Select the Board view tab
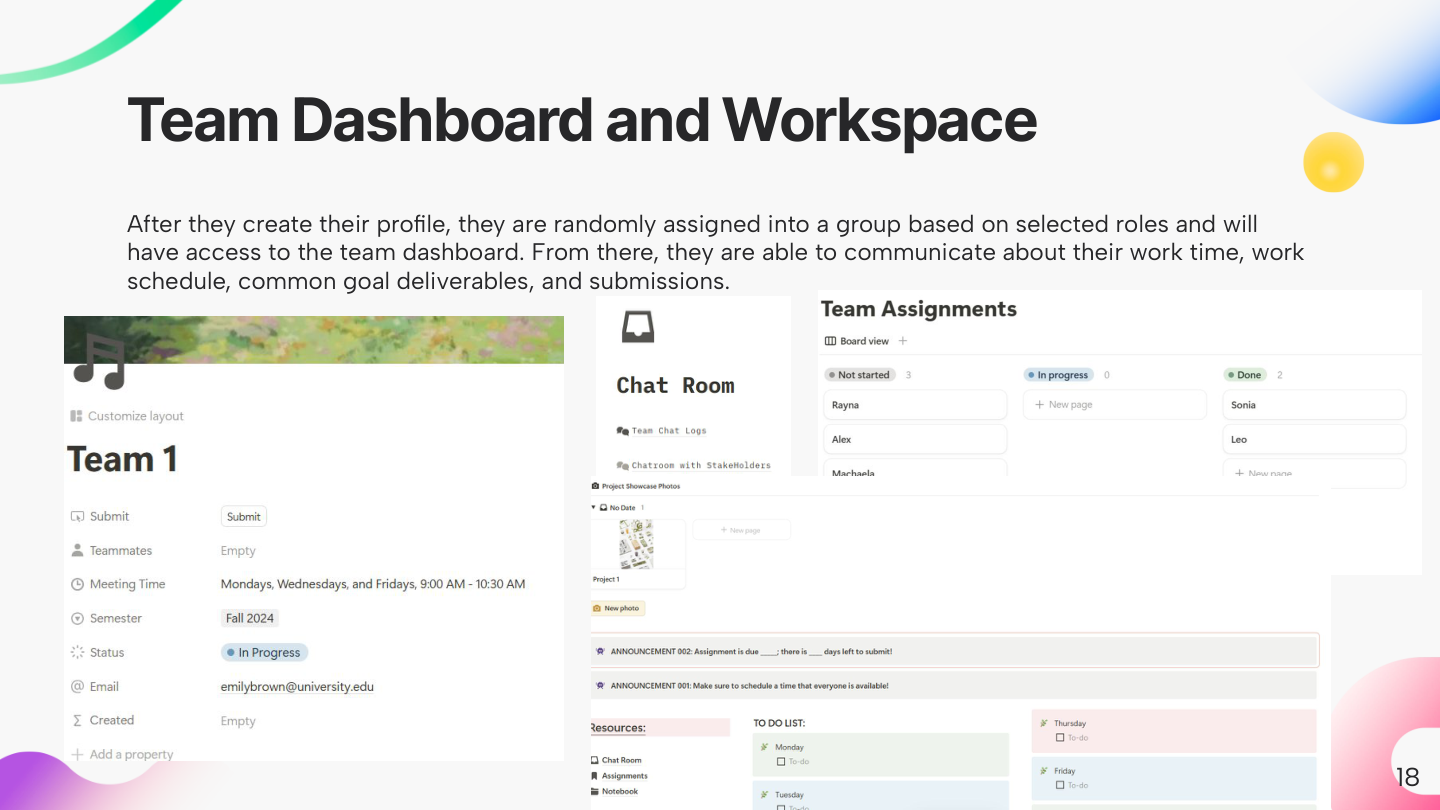 (857, 341)
